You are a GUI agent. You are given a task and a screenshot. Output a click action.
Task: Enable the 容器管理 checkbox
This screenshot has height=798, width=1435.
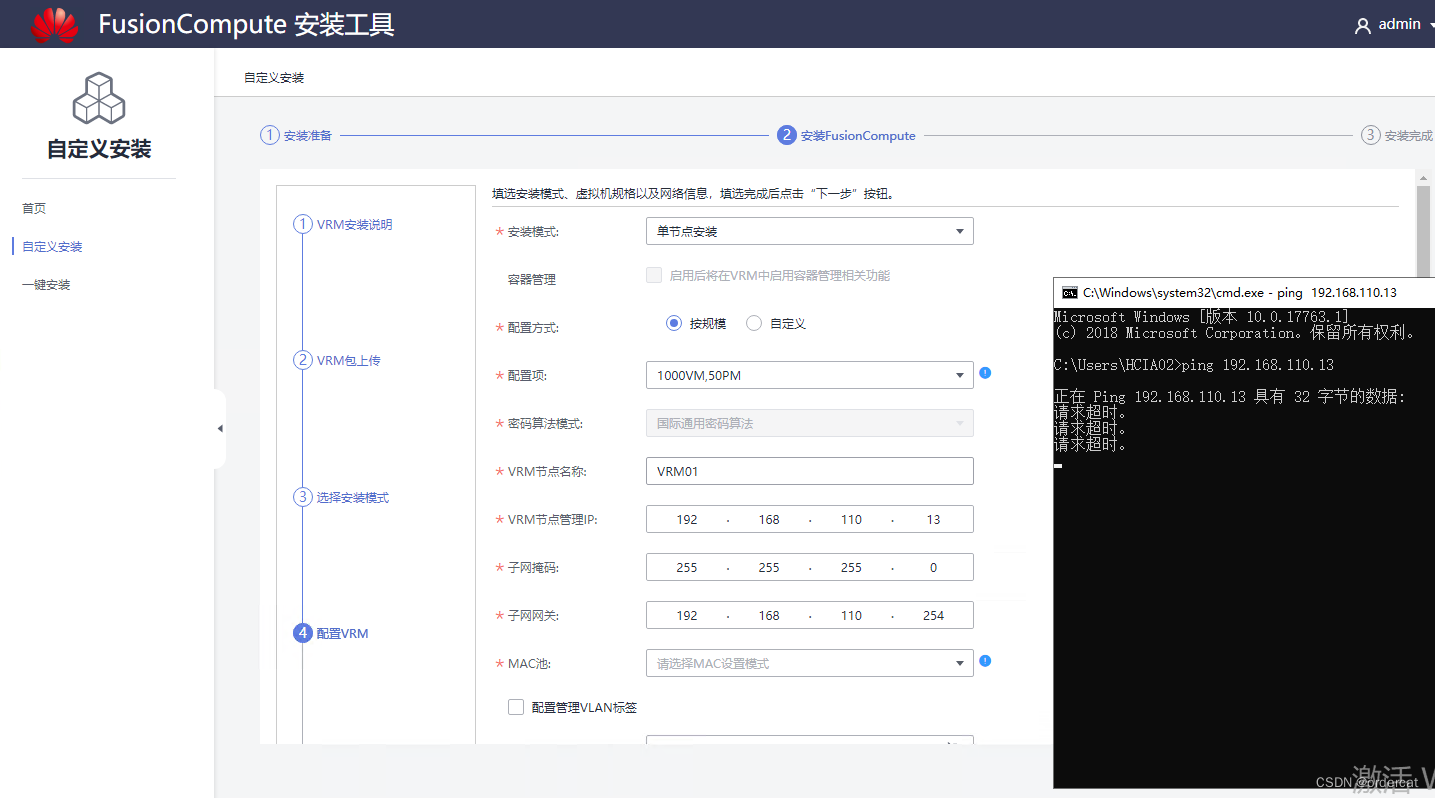click(653, 275)
